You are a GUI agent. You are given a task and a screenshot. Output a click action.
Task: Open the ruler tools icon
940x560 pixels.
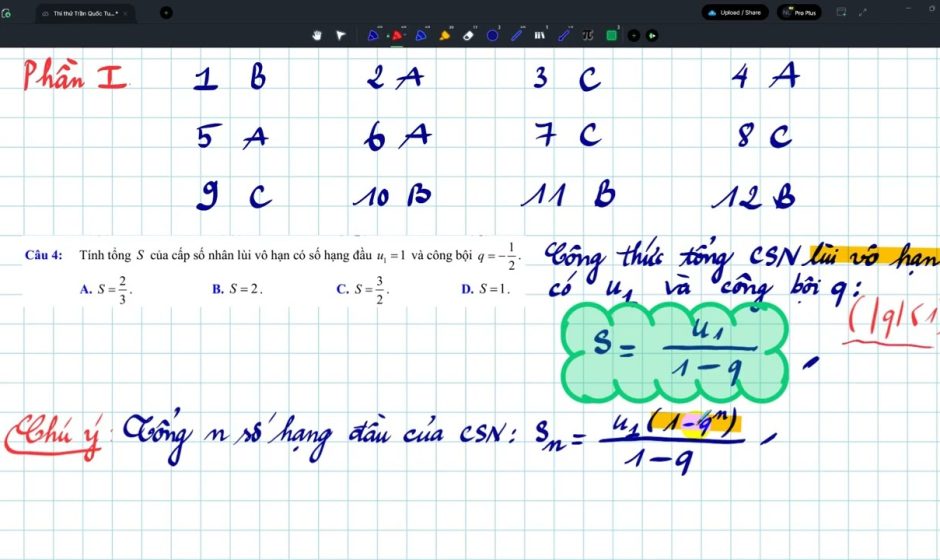(540, 35)
